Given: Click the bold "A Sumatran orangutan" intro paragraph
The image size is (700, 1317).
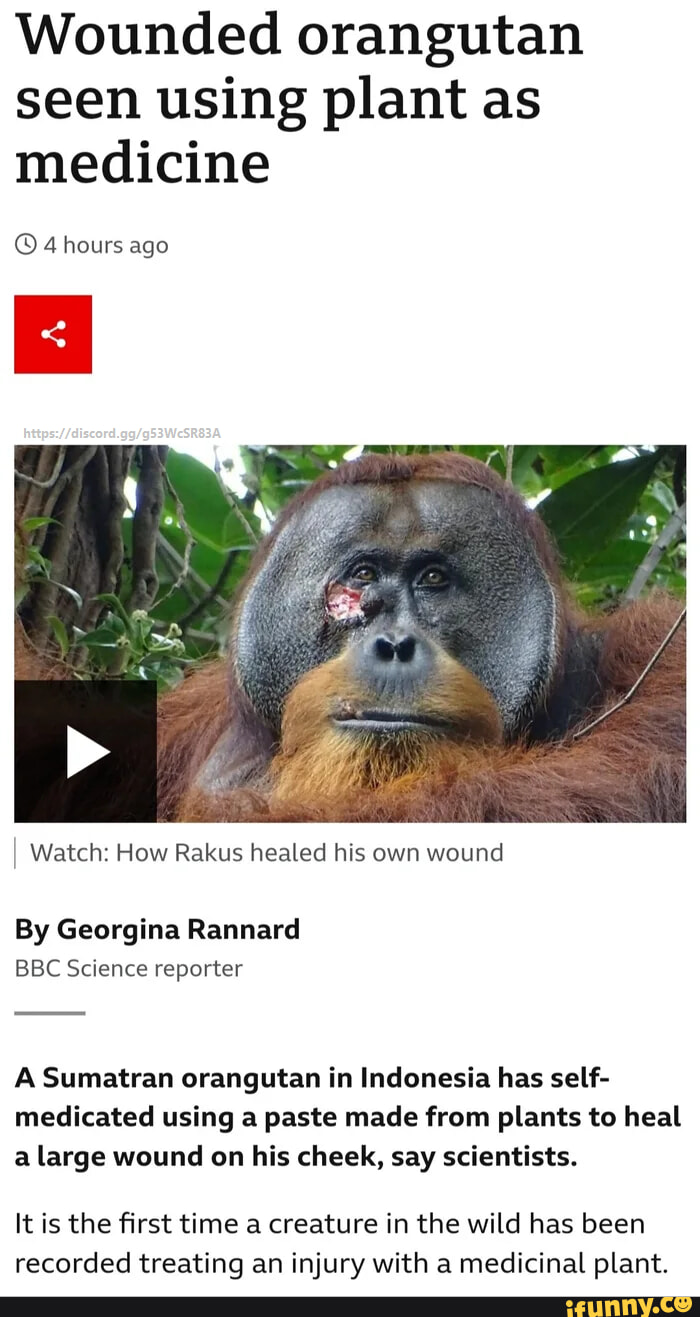Looking at the screenshot, I should [x=347, y=1116].
